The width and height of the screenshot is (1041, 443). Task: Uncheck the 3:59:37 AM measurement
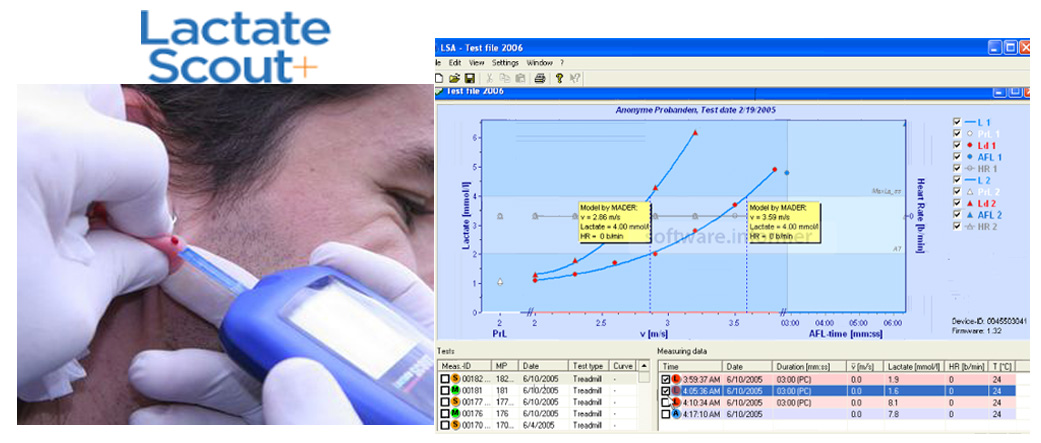pos(665,379)
